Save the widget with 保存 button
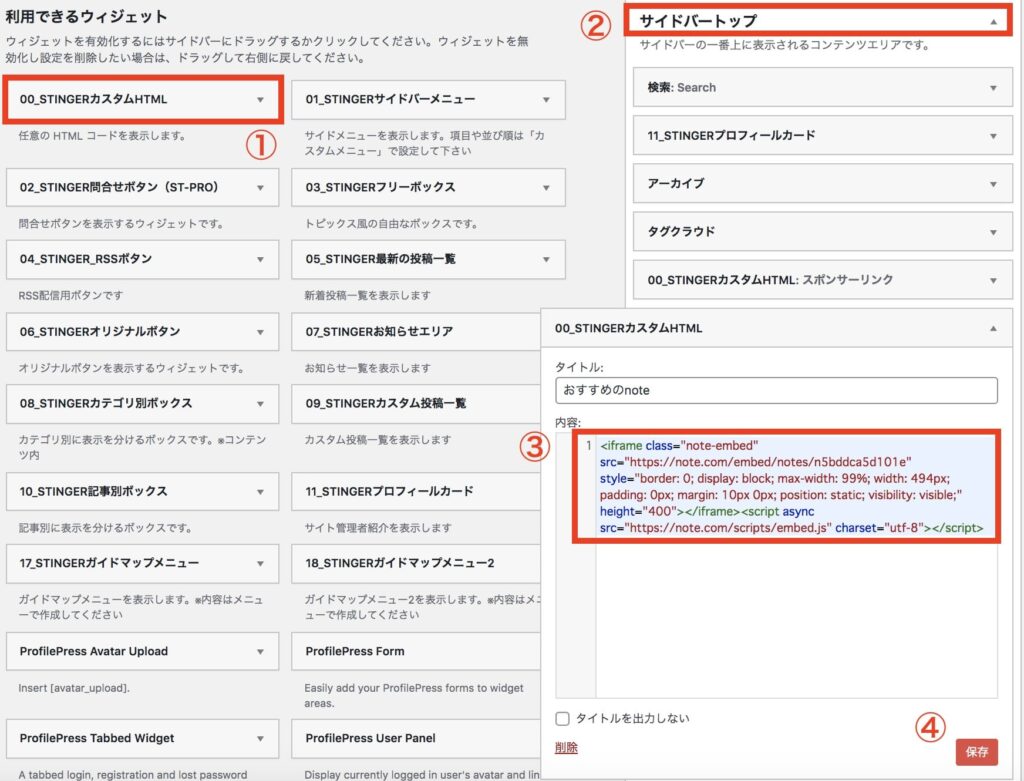Image resolution: width=1024 pixels, height=781 pixels. click(976, 752)
